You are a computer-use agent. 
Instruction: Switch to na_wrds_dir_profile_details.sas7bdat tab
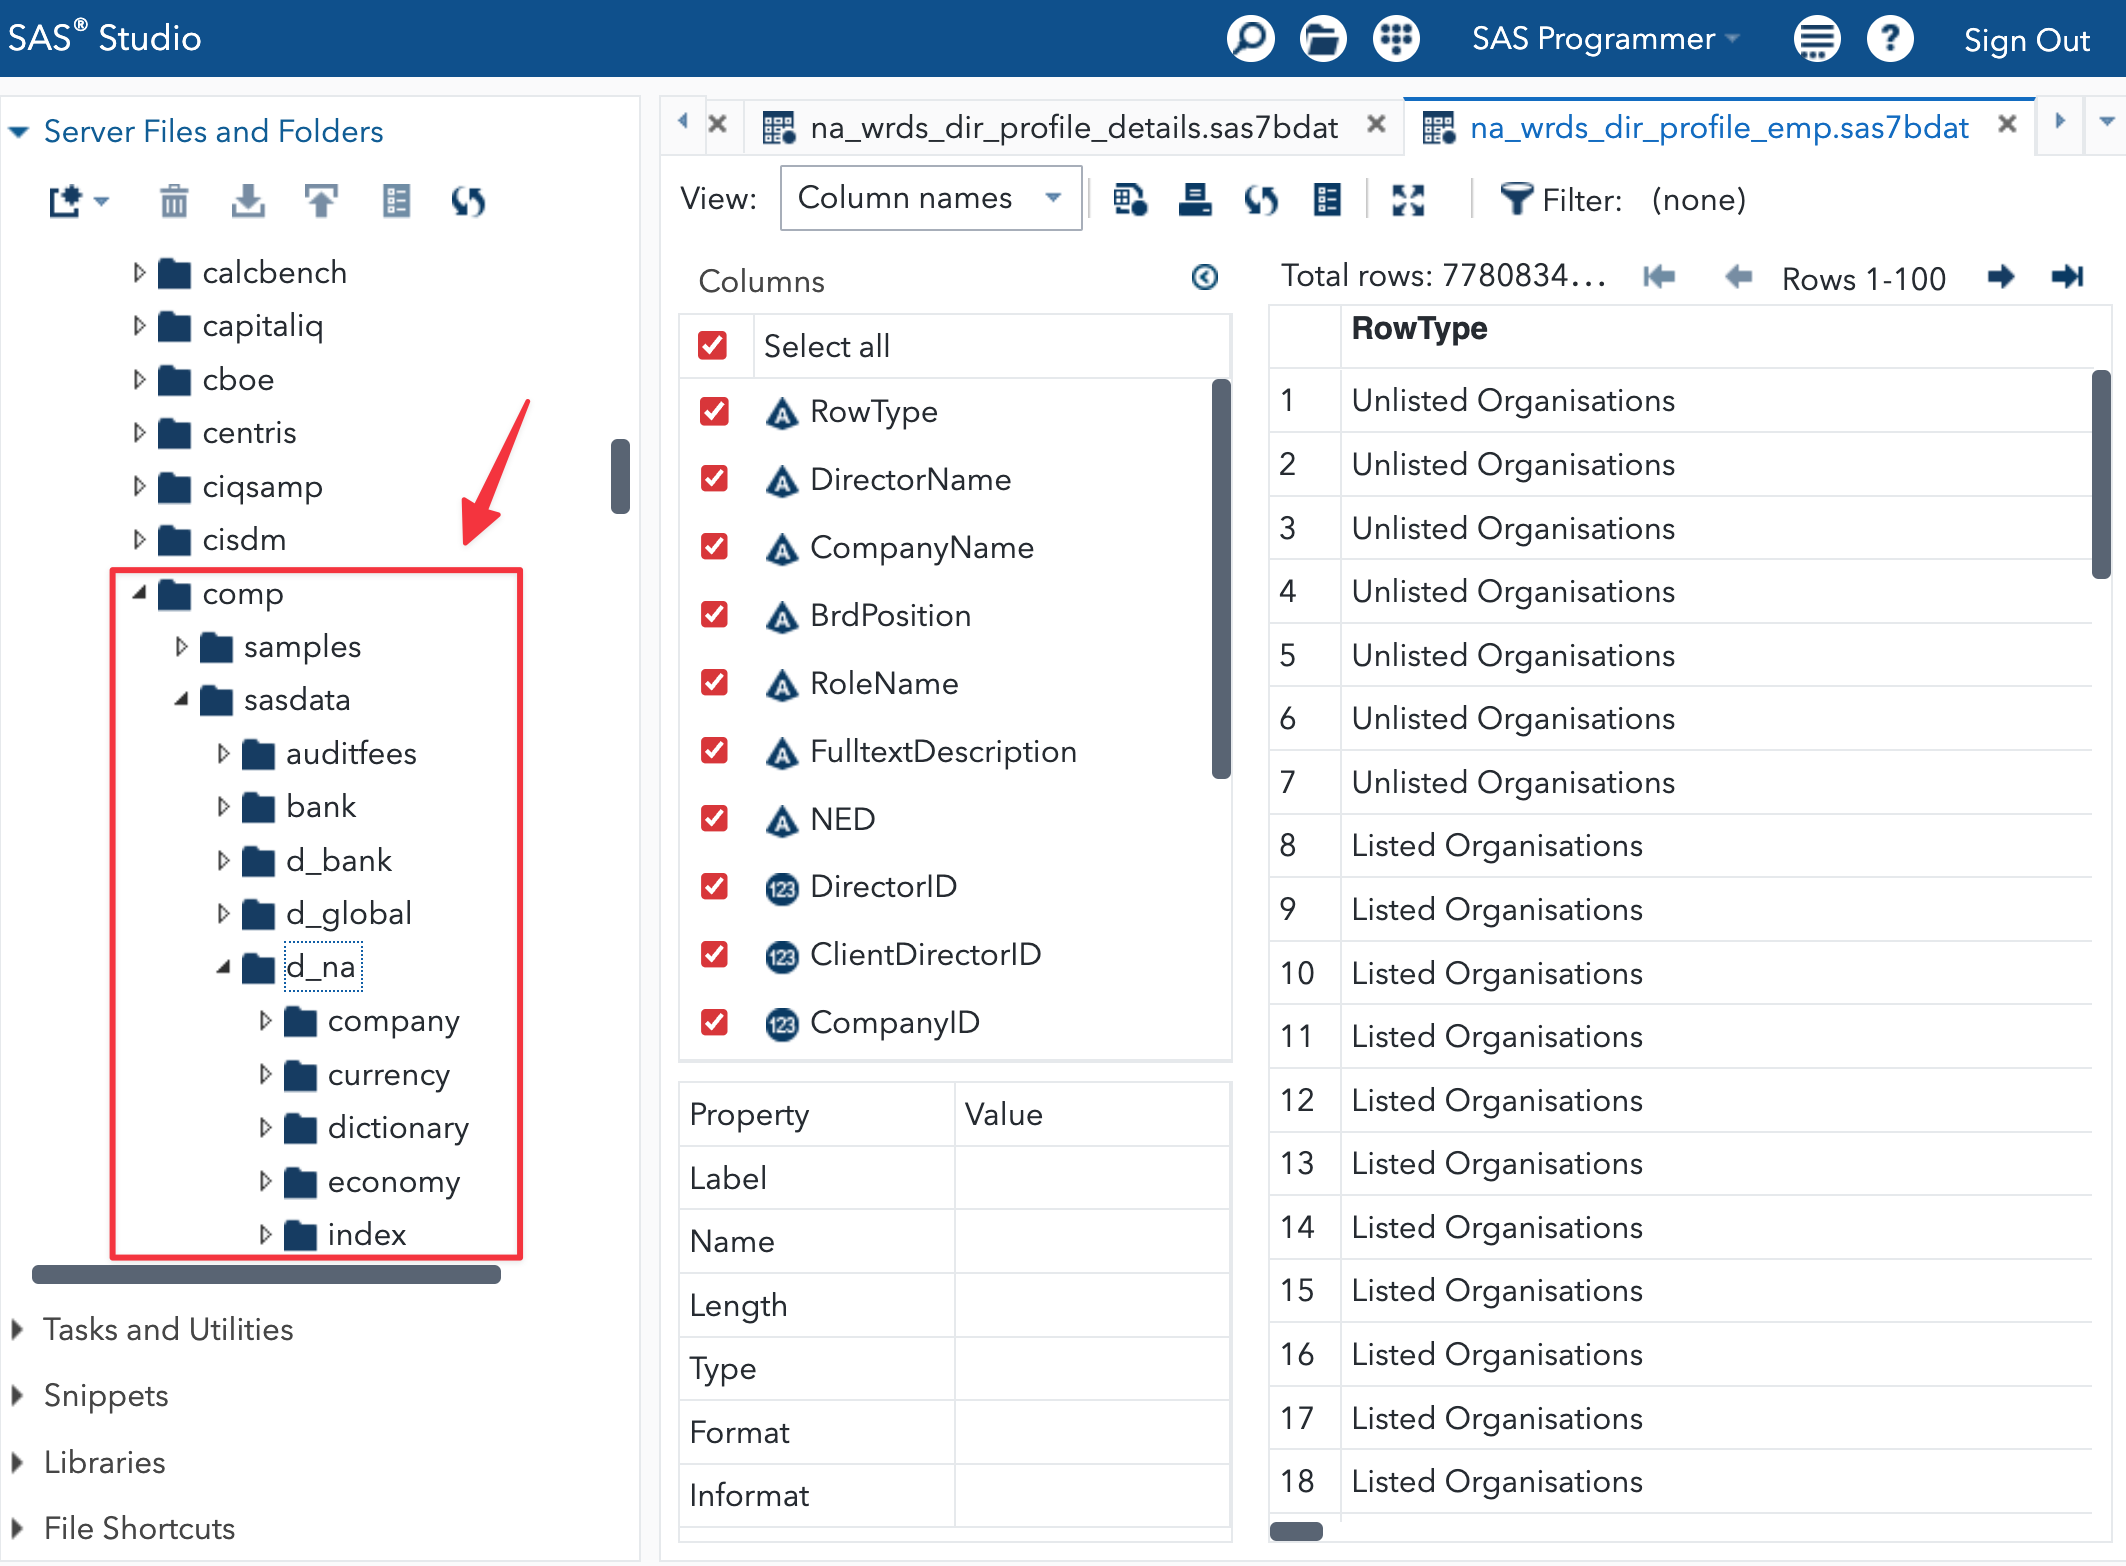pos(1073,127)
